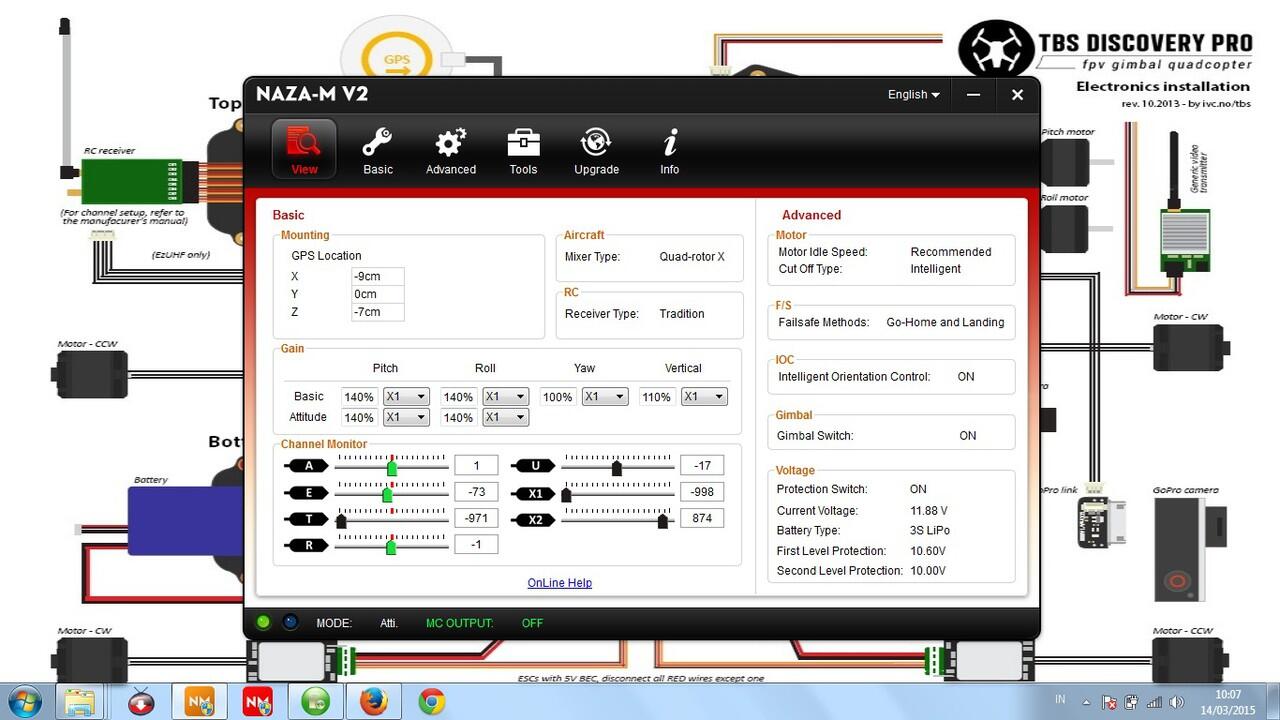Open Action Center flag in system tray

pyautogui.click(x=1108, y=702)
